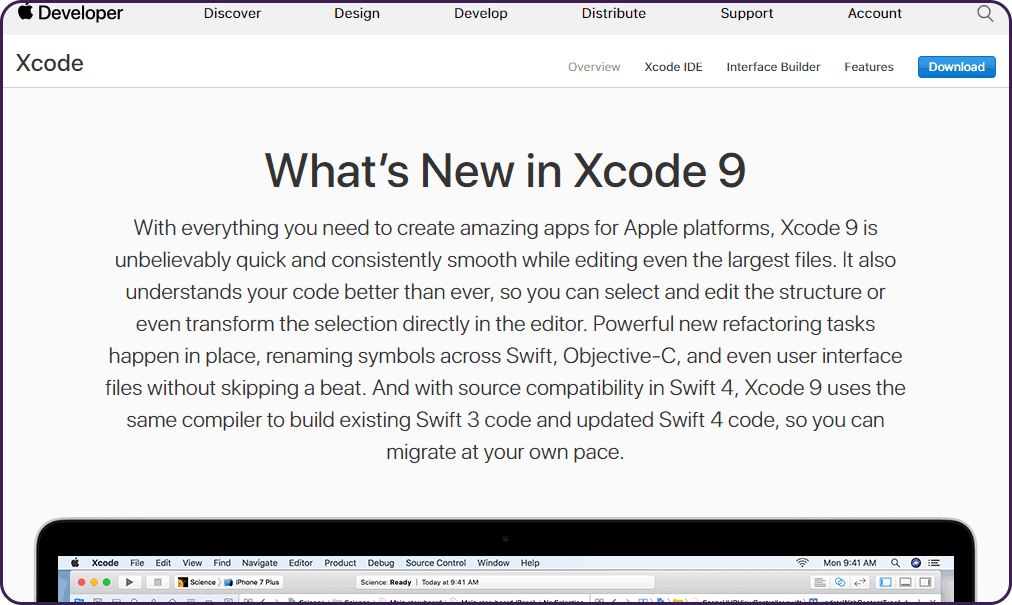
Task: Select the Standard editor icon
Action: 821,582
